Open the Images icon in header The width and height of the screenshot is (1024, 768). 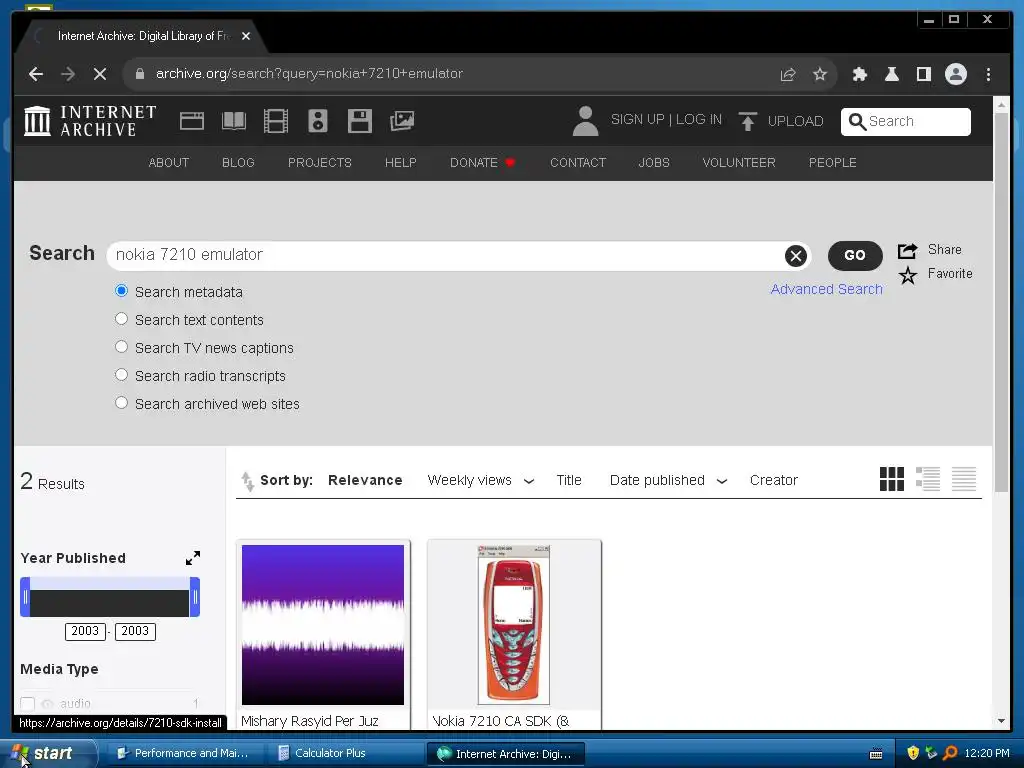[x=402, y=121]
